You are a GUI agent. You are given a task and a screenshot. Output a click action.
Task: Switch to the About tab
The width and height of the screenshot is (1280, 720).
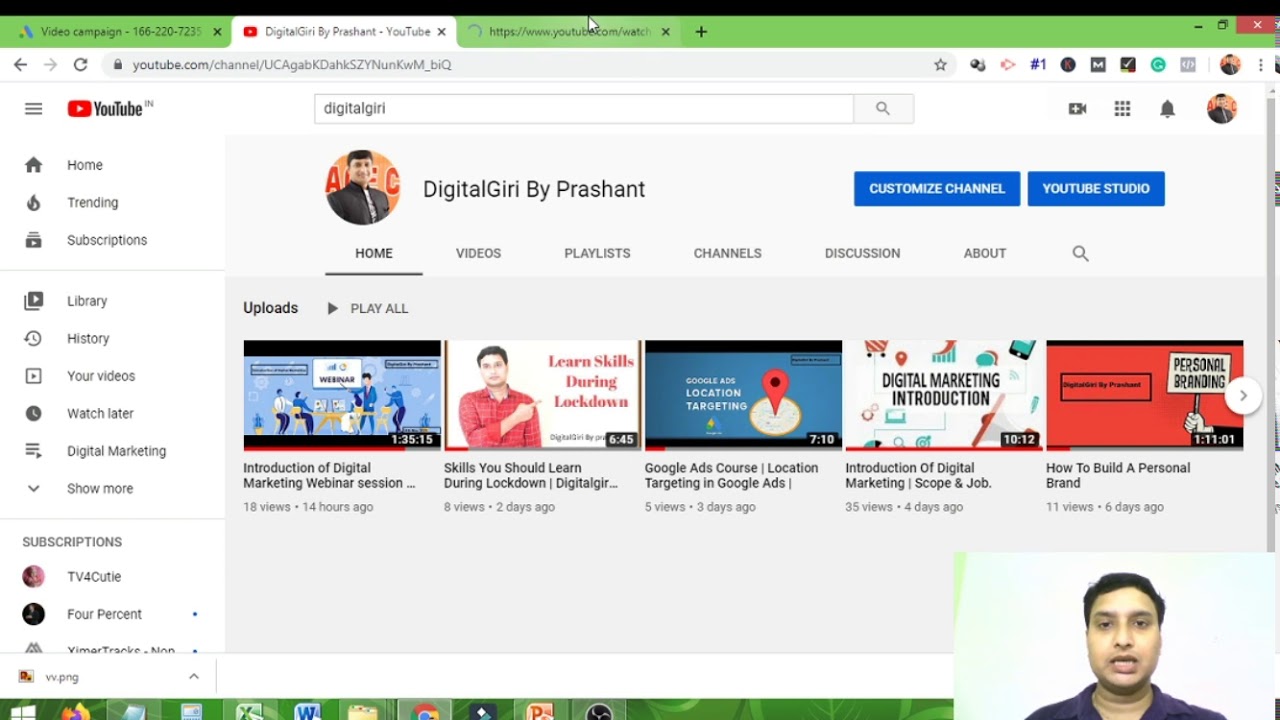point(985,253)
